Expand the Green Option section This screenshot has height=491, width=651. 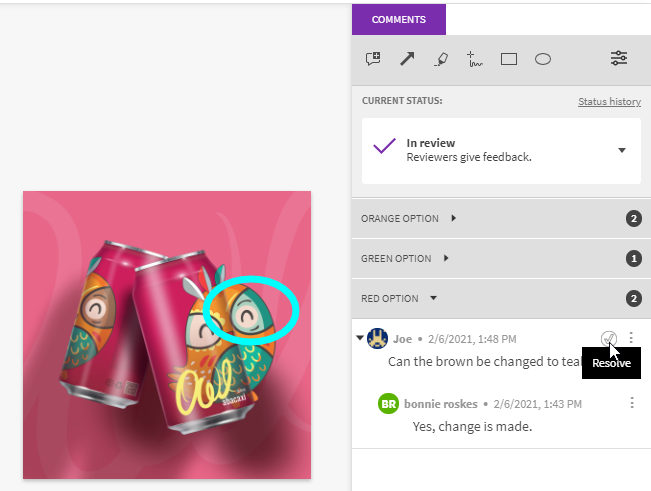click(446, 258)
